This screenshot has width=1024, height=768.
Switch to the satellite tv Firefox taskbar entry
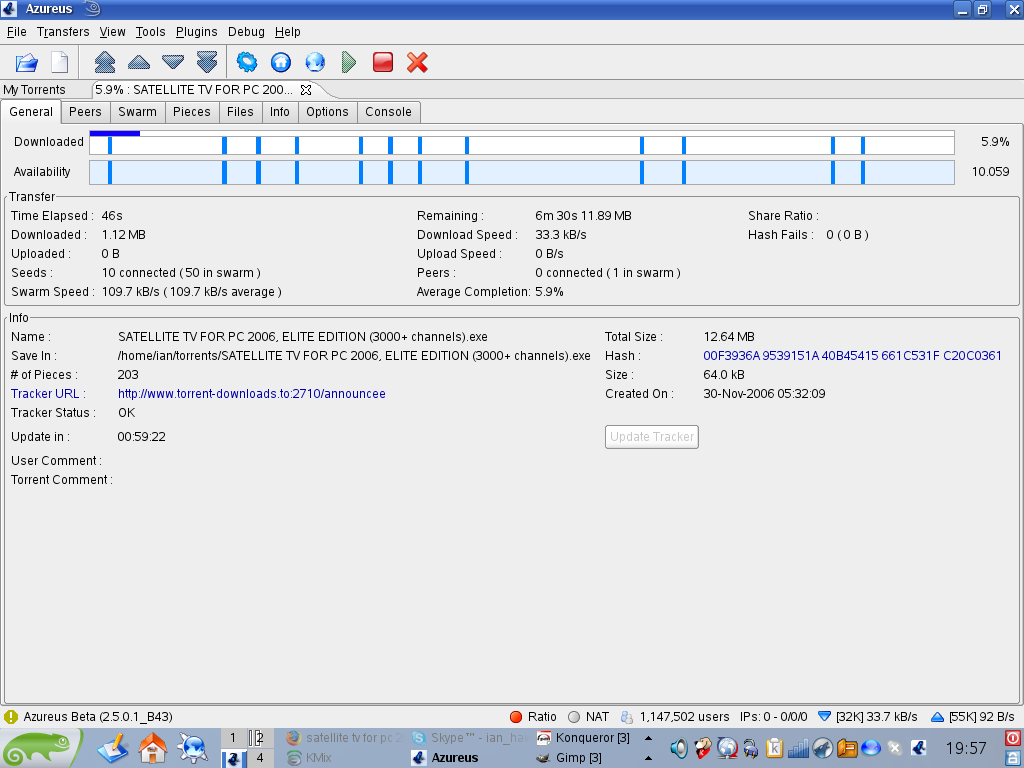coord(345,738)
